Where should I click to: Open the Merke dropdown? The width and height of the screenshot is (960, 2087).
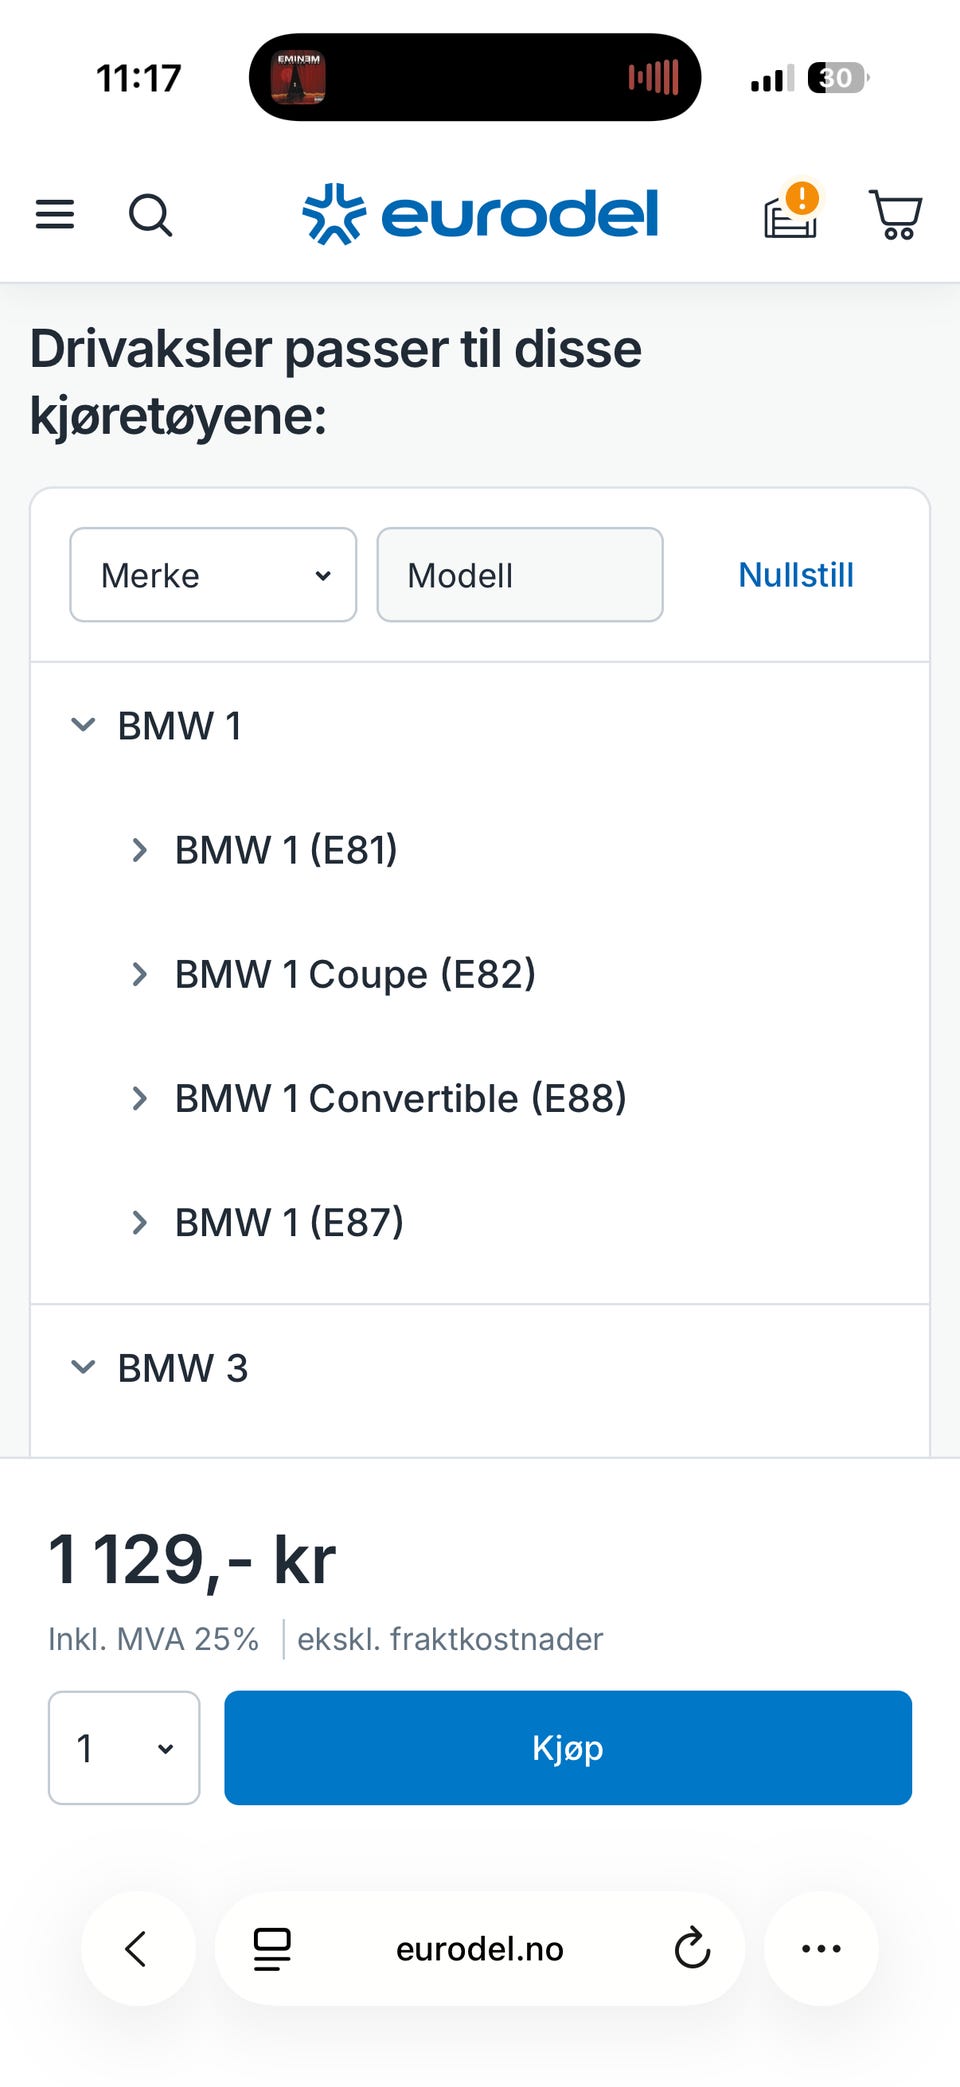[x=213, y=575]
